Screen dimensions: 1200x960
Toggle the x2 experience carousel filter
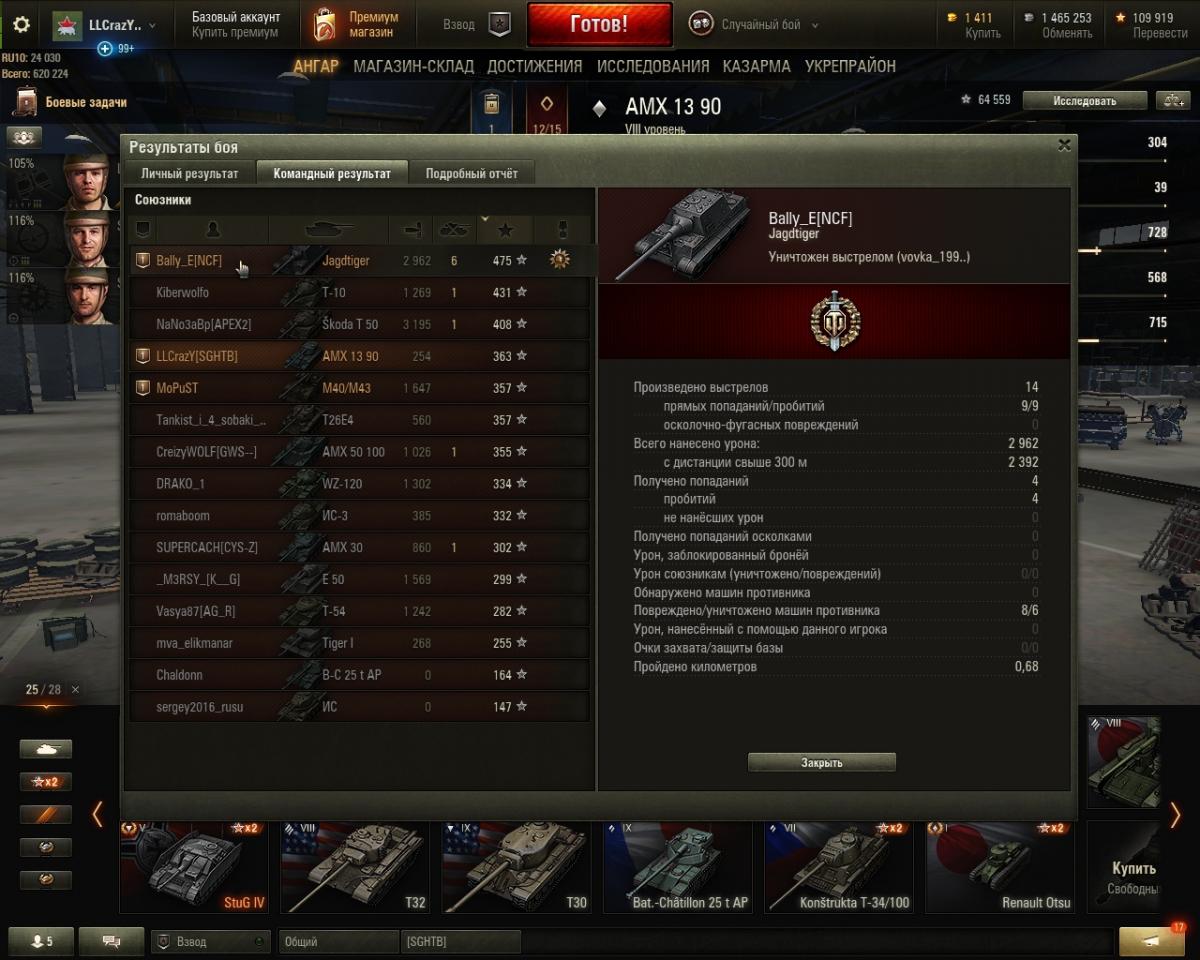coord(46,782)
